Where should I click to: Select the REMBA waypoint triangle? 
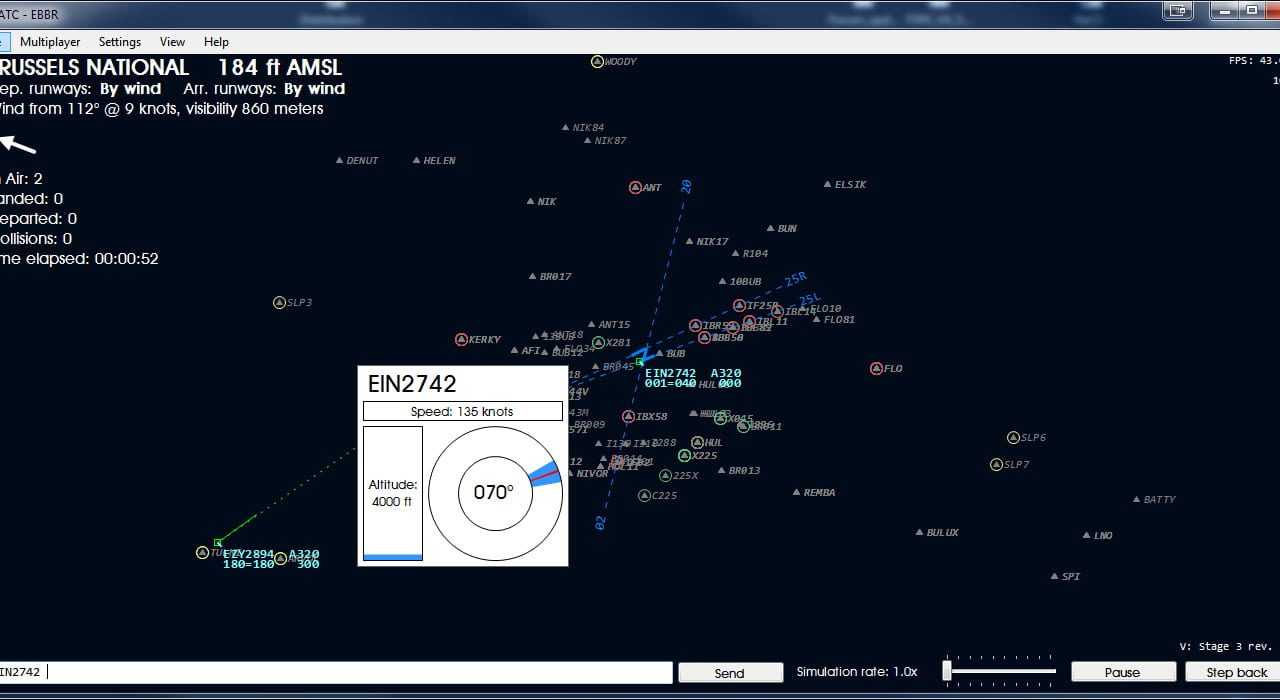pos(796,493)
